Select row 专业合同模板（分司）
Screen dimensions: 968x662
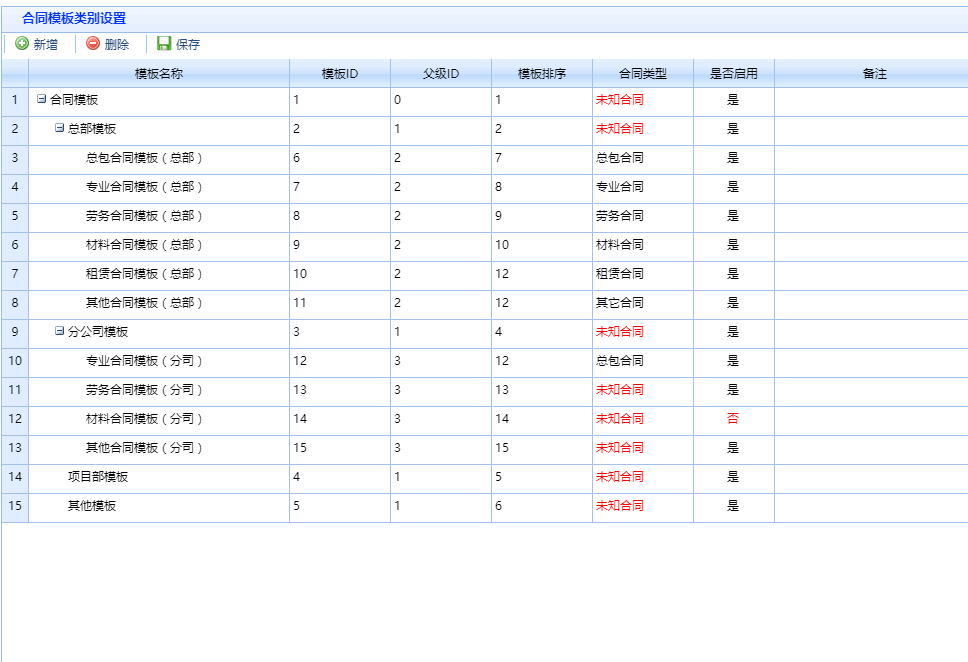[485, 361]
